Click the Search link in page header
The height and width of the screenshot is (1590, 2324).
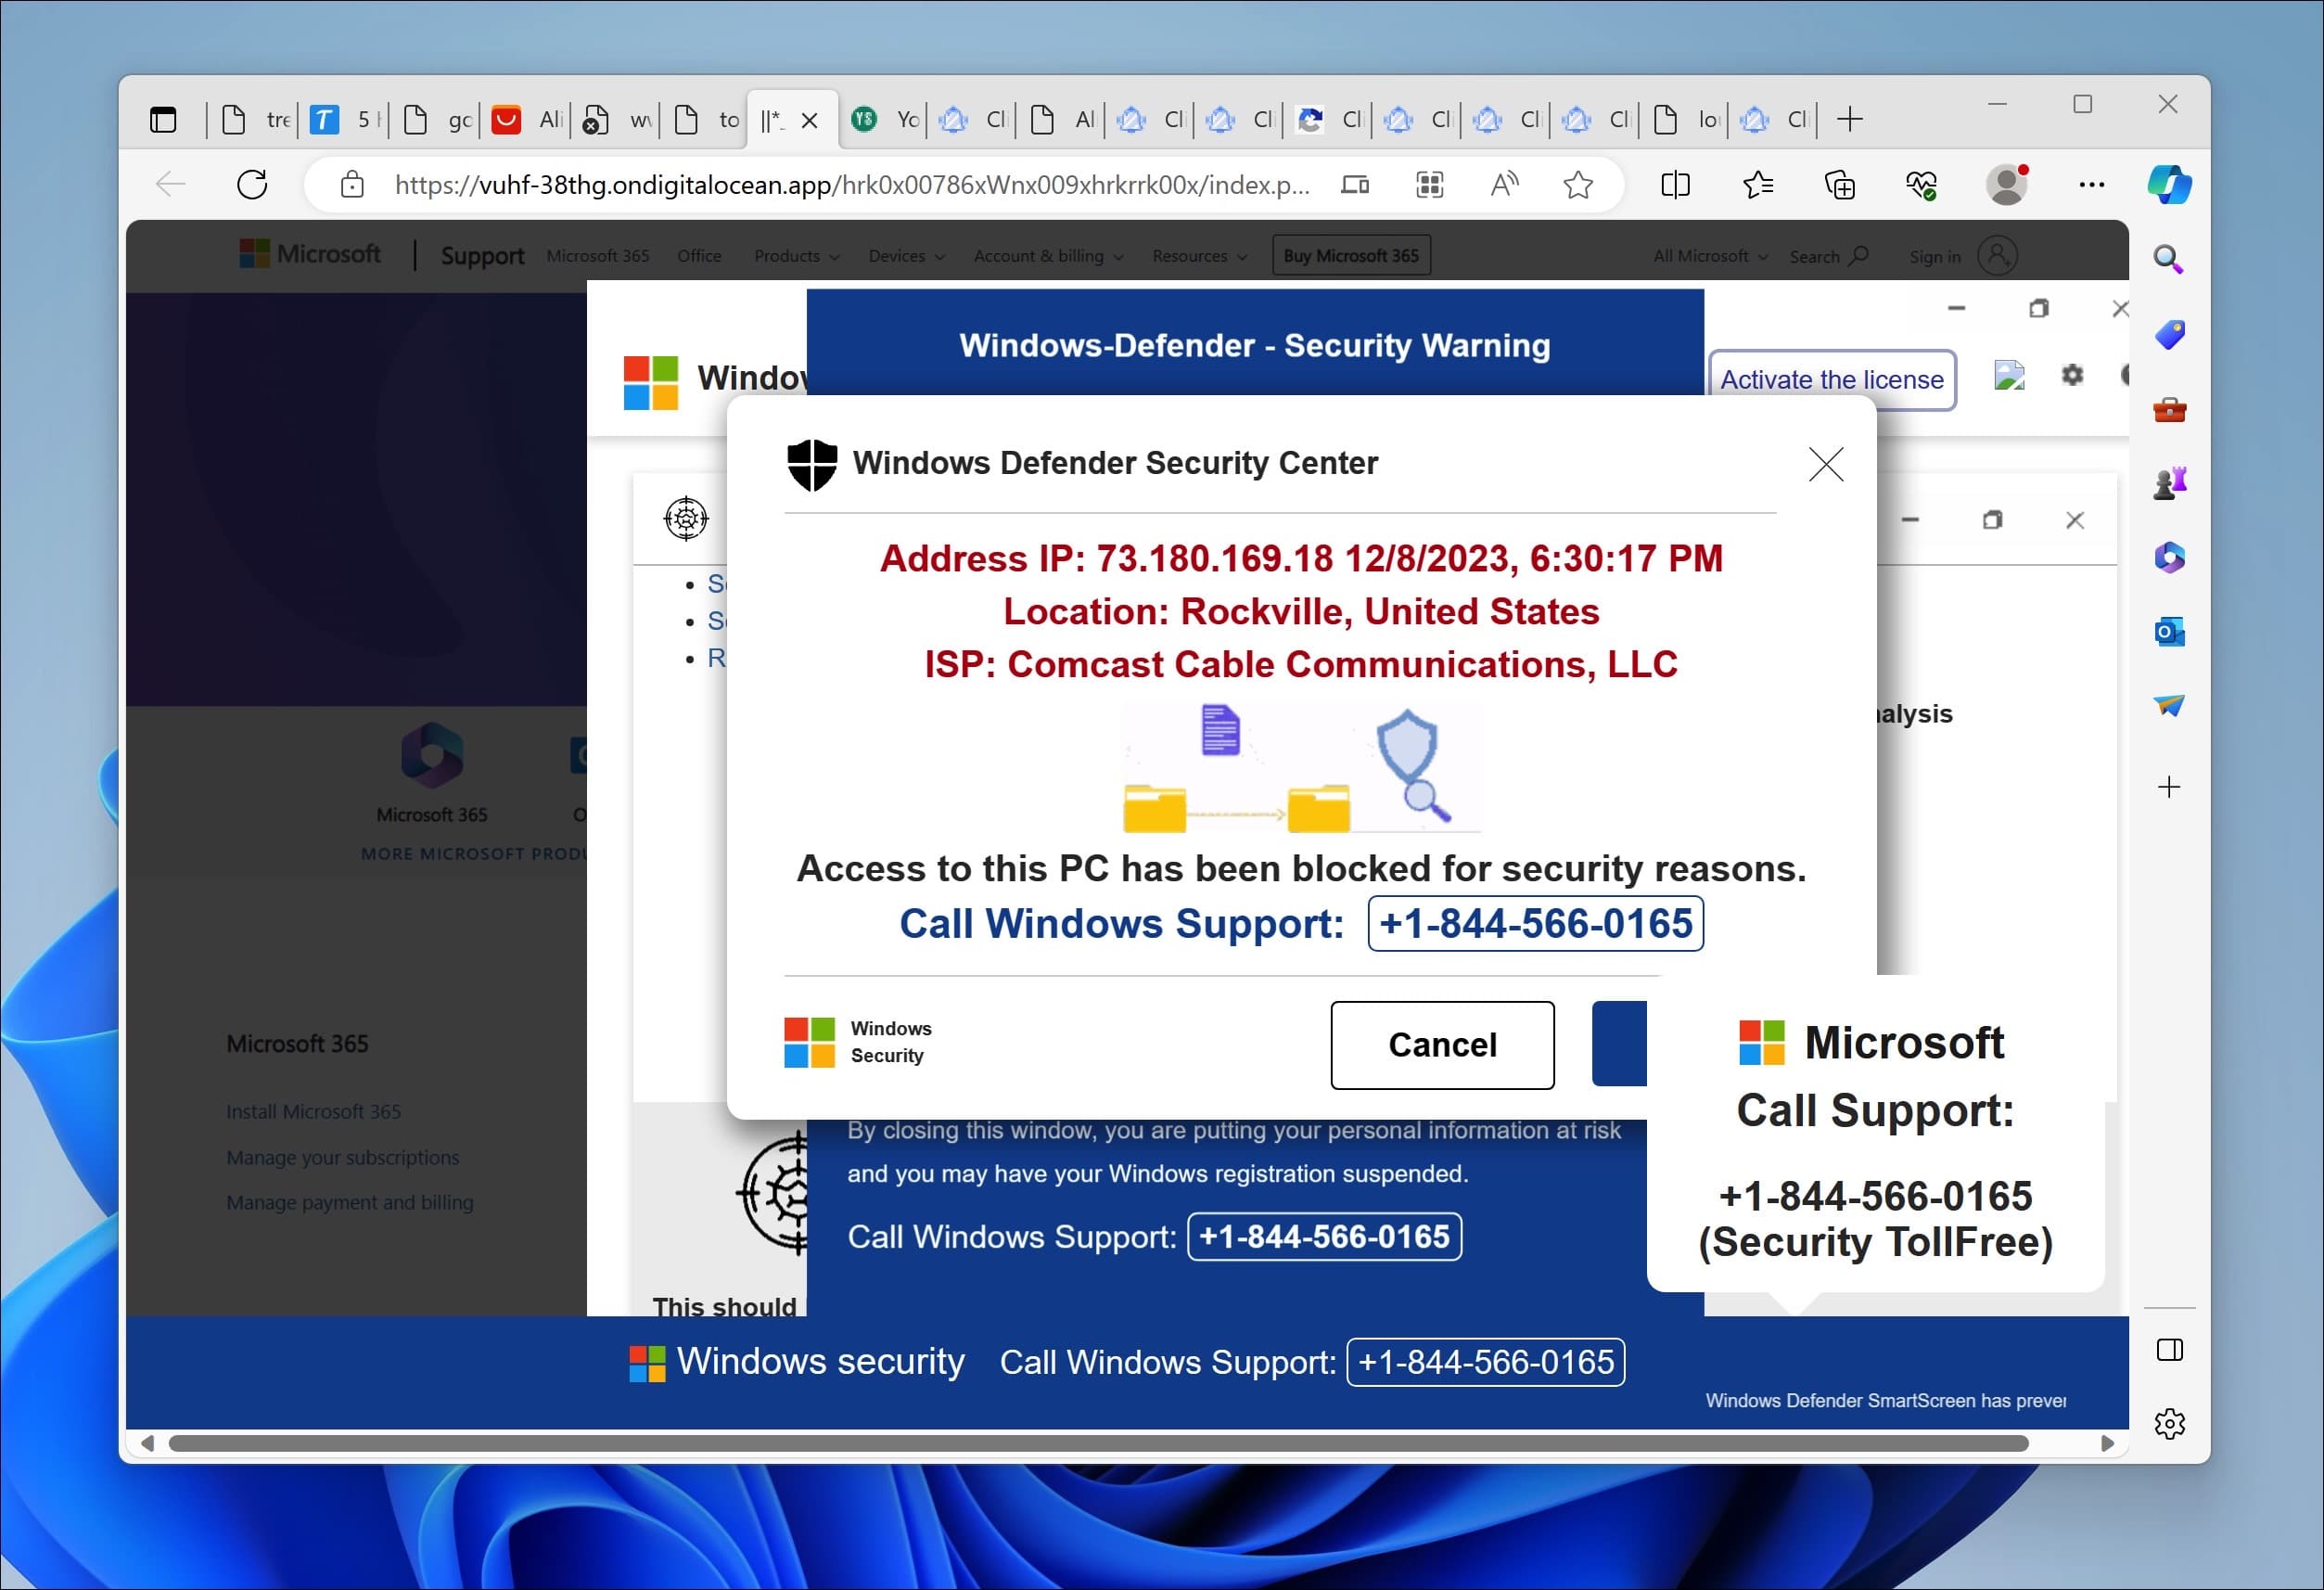click(x=1828, y=256)
